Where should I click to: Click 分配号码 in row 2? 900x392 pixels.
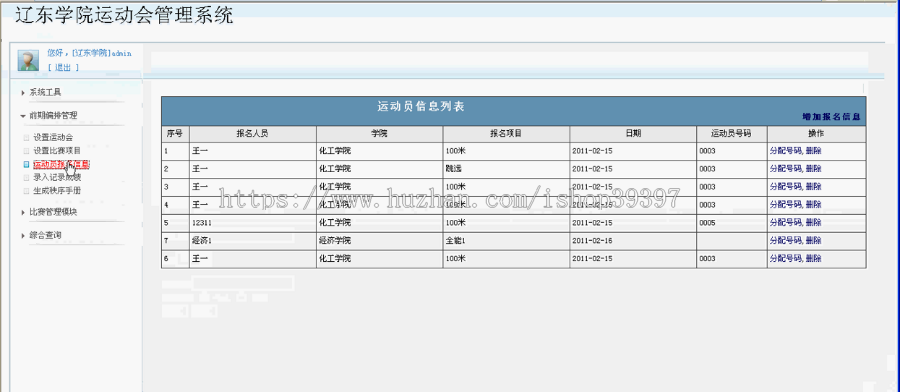[785, 169]
